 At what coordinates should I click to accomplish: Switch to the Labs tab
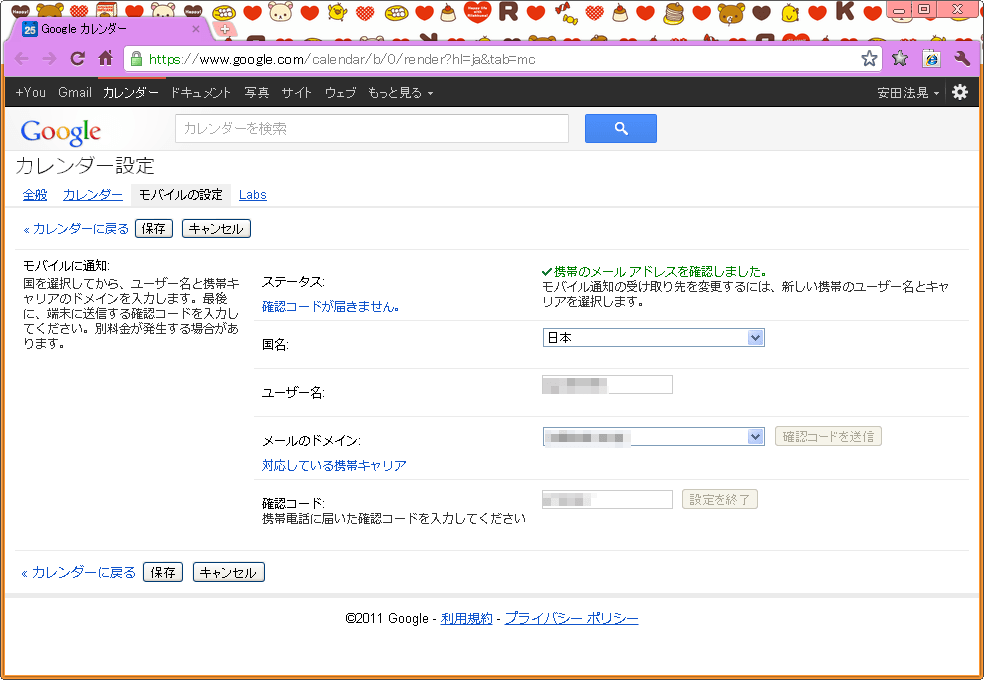coord(252,194)
